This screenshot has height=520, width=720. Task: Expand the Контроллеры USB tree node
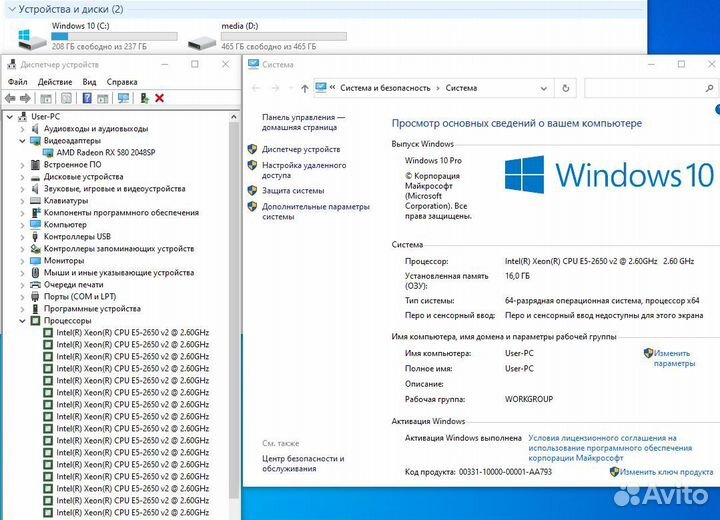click(22, 237)
